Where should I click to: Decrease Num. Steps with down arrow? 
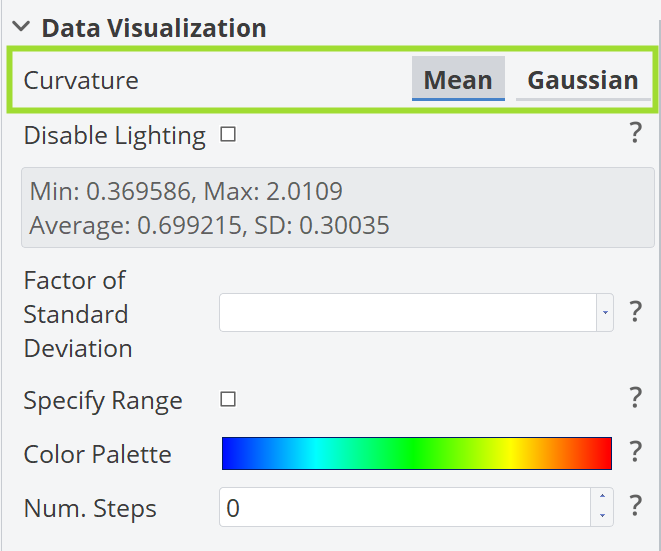pos(602,516)
